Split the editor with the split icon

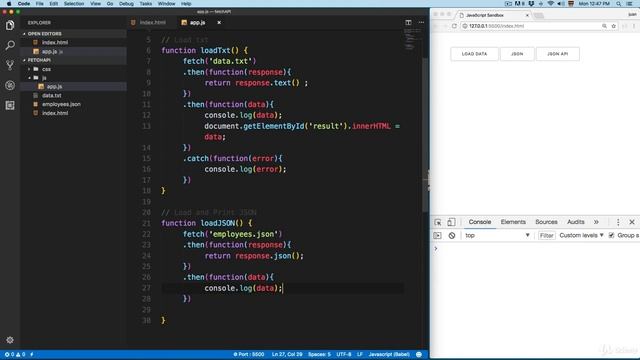408,22
